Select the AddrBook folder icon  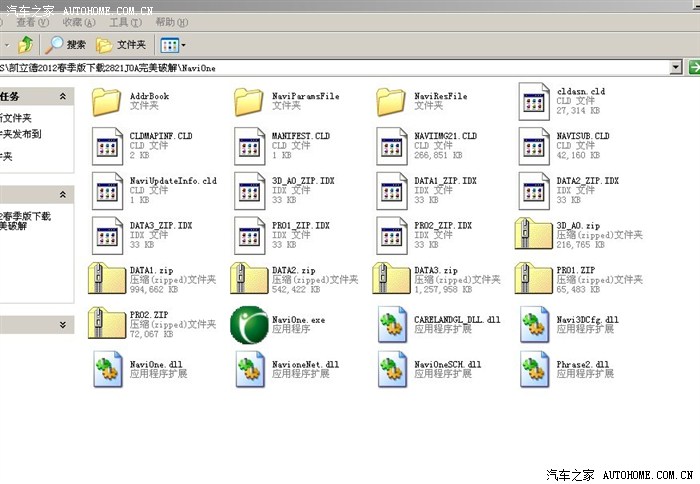(x=106, y=101)
